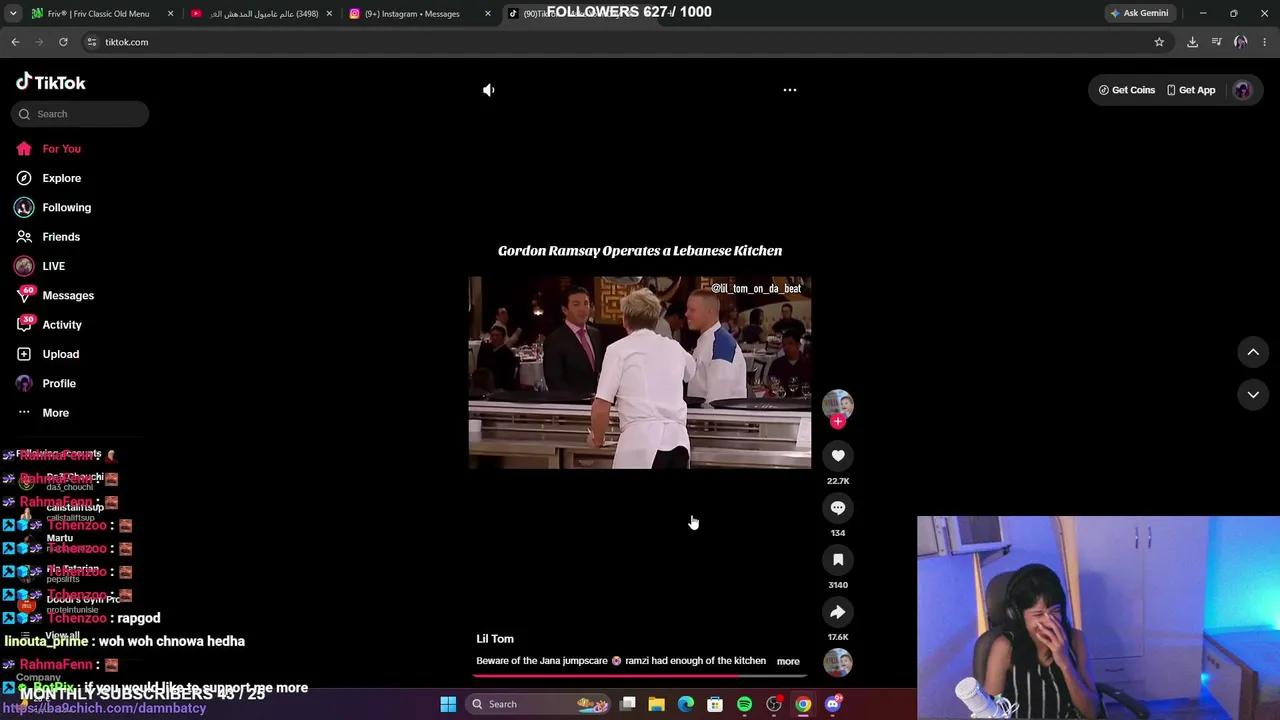Click the Chrome icon on the taskbar
The image size is (1280, 720).
tap(803, 704)
